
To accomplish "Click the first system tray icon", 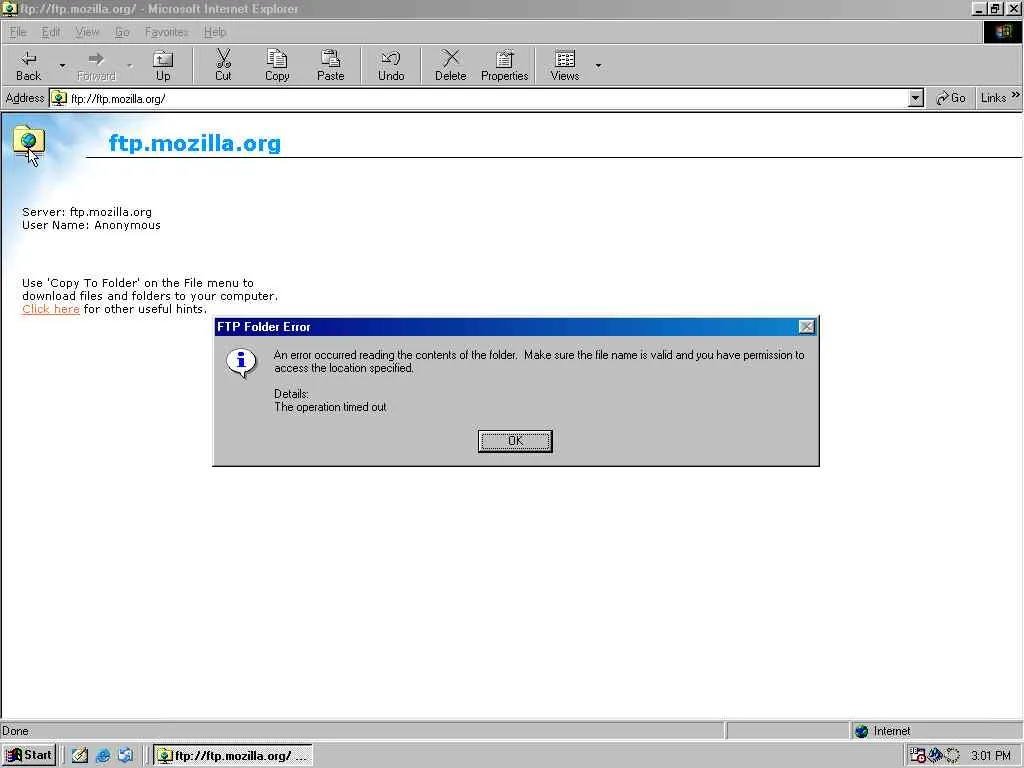I will [x=918, y=756].
